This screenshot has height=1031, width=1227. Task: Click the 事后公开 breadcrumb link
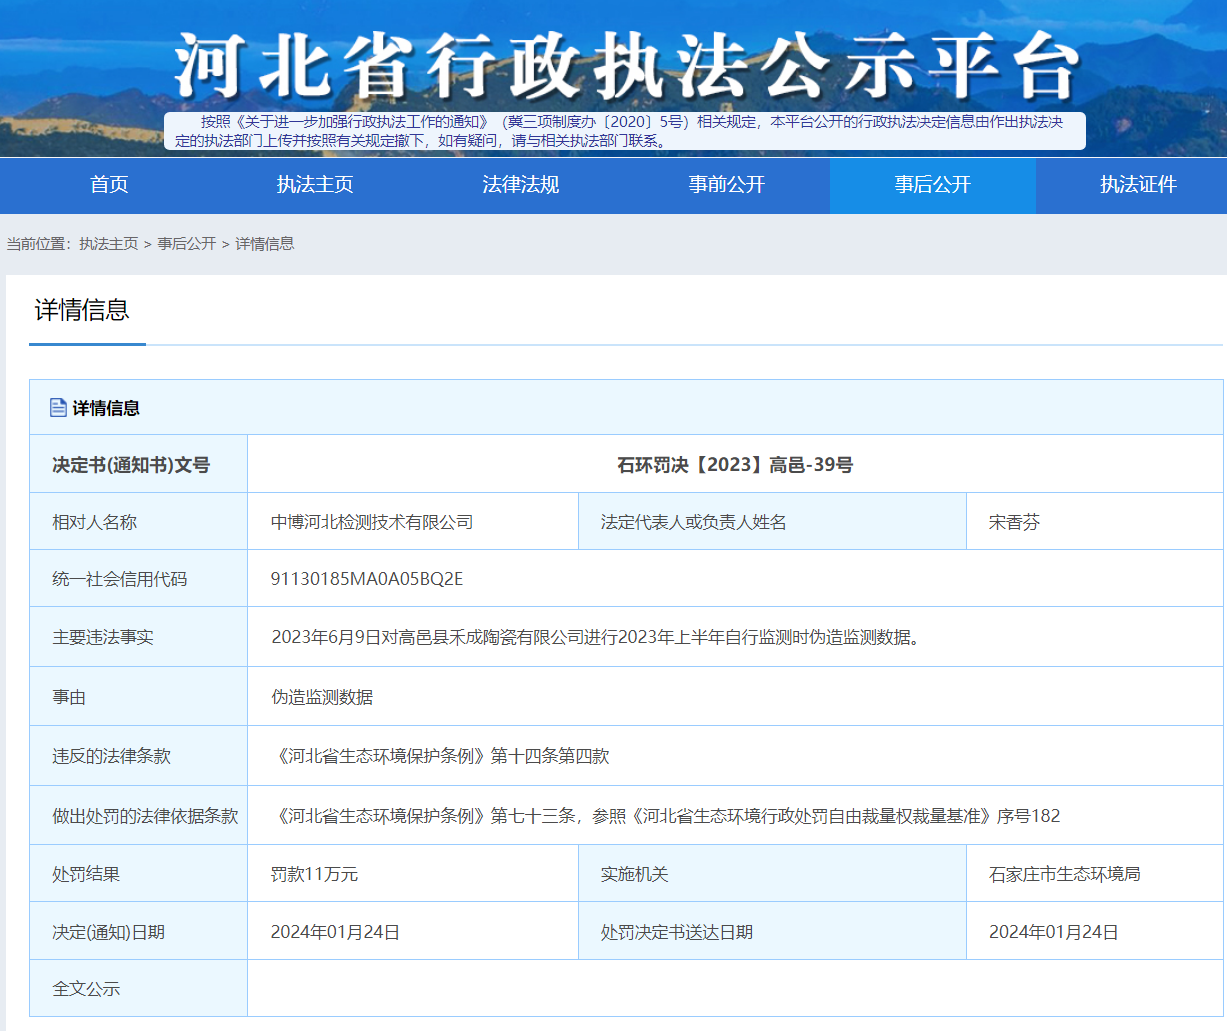pyautogui.click(x=187, y=244)
